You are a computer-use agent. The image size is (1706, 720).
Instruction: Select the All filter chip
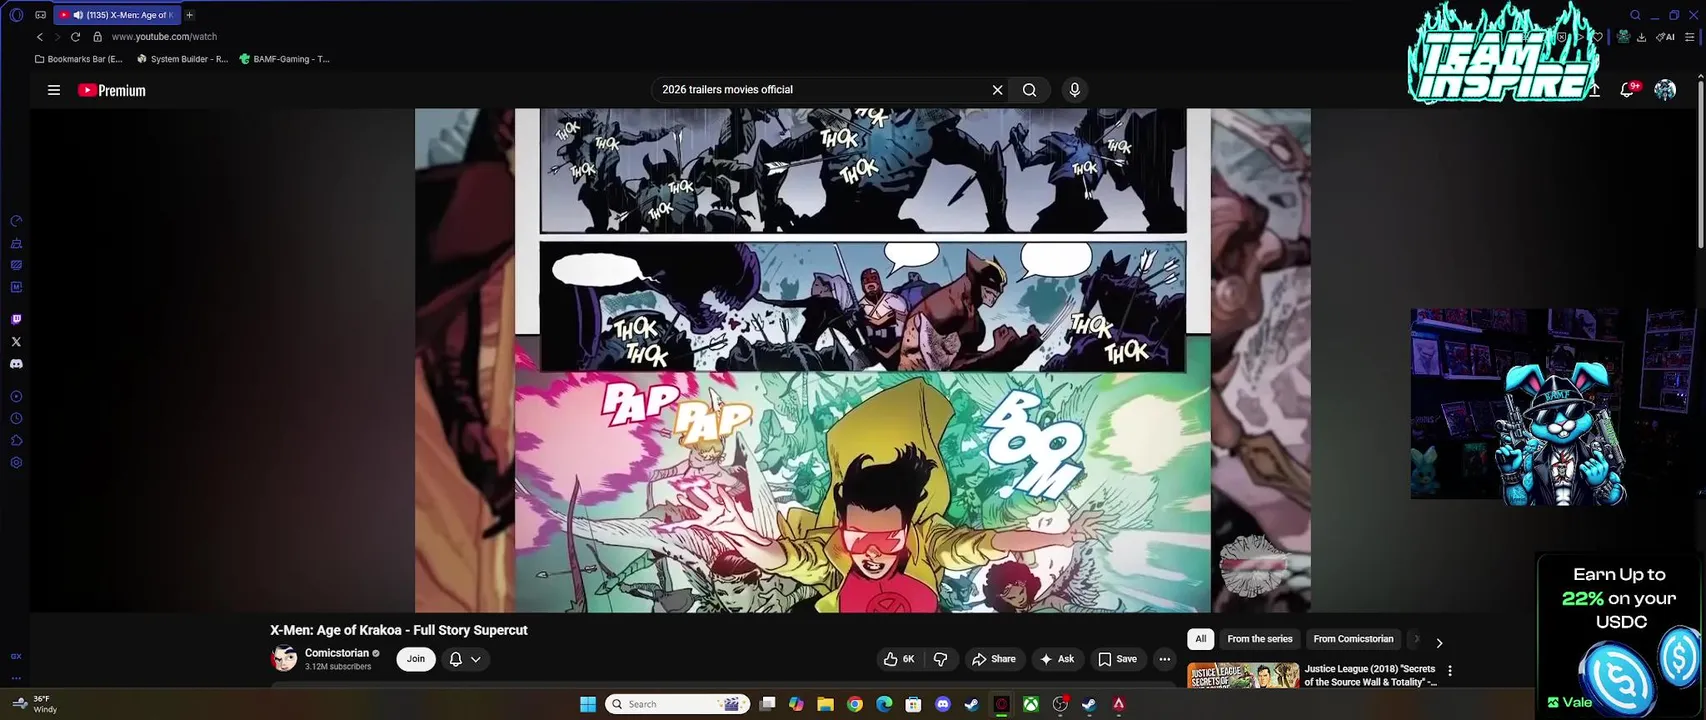(x=1201, y=639)
